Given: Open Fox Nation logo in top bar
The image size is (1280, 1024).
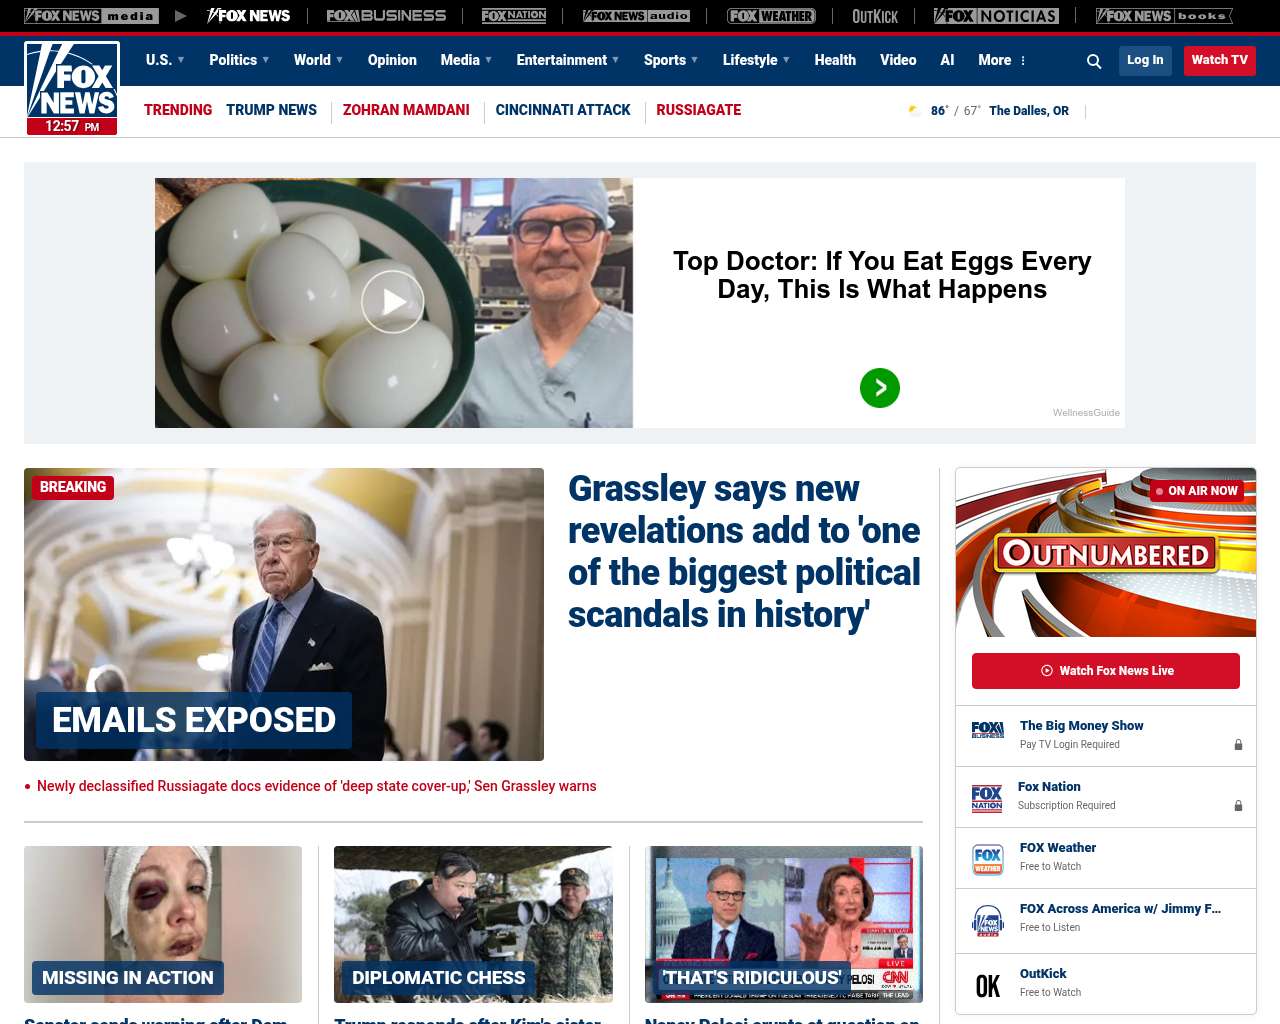Looking at the screenshot, I should [514, 16].
